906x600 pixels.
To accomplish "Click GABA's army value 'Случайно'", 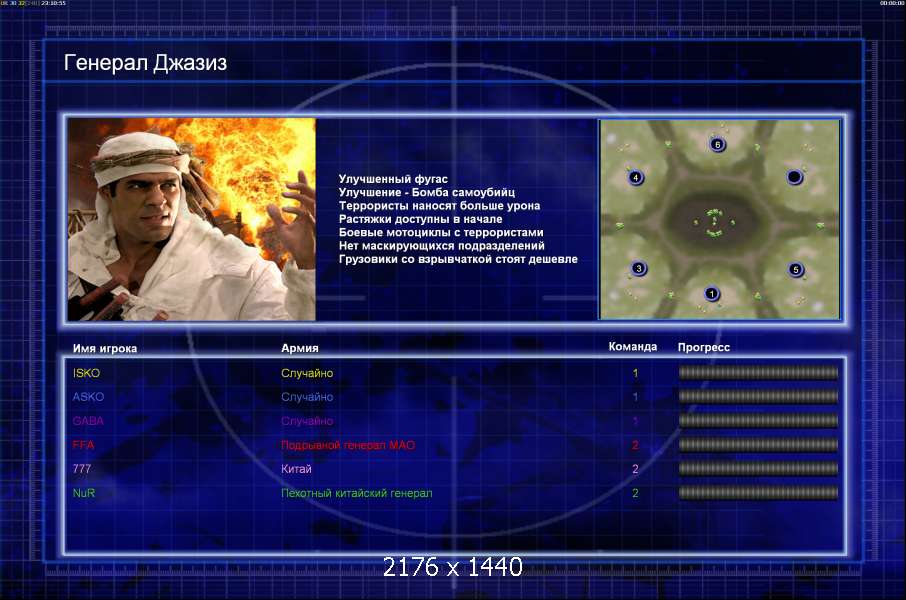I will [x=307, y=421].
